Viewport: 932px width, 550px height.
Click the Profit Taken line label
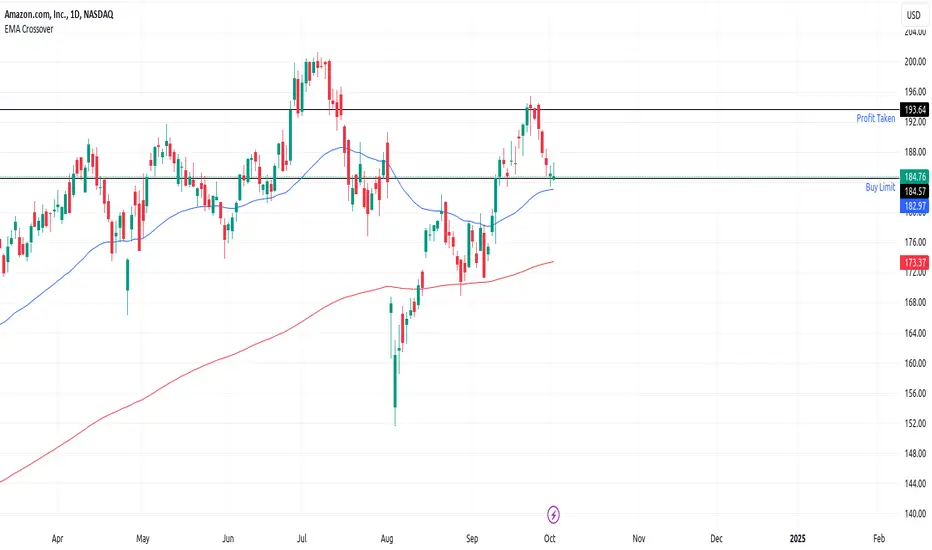(876, 118)
